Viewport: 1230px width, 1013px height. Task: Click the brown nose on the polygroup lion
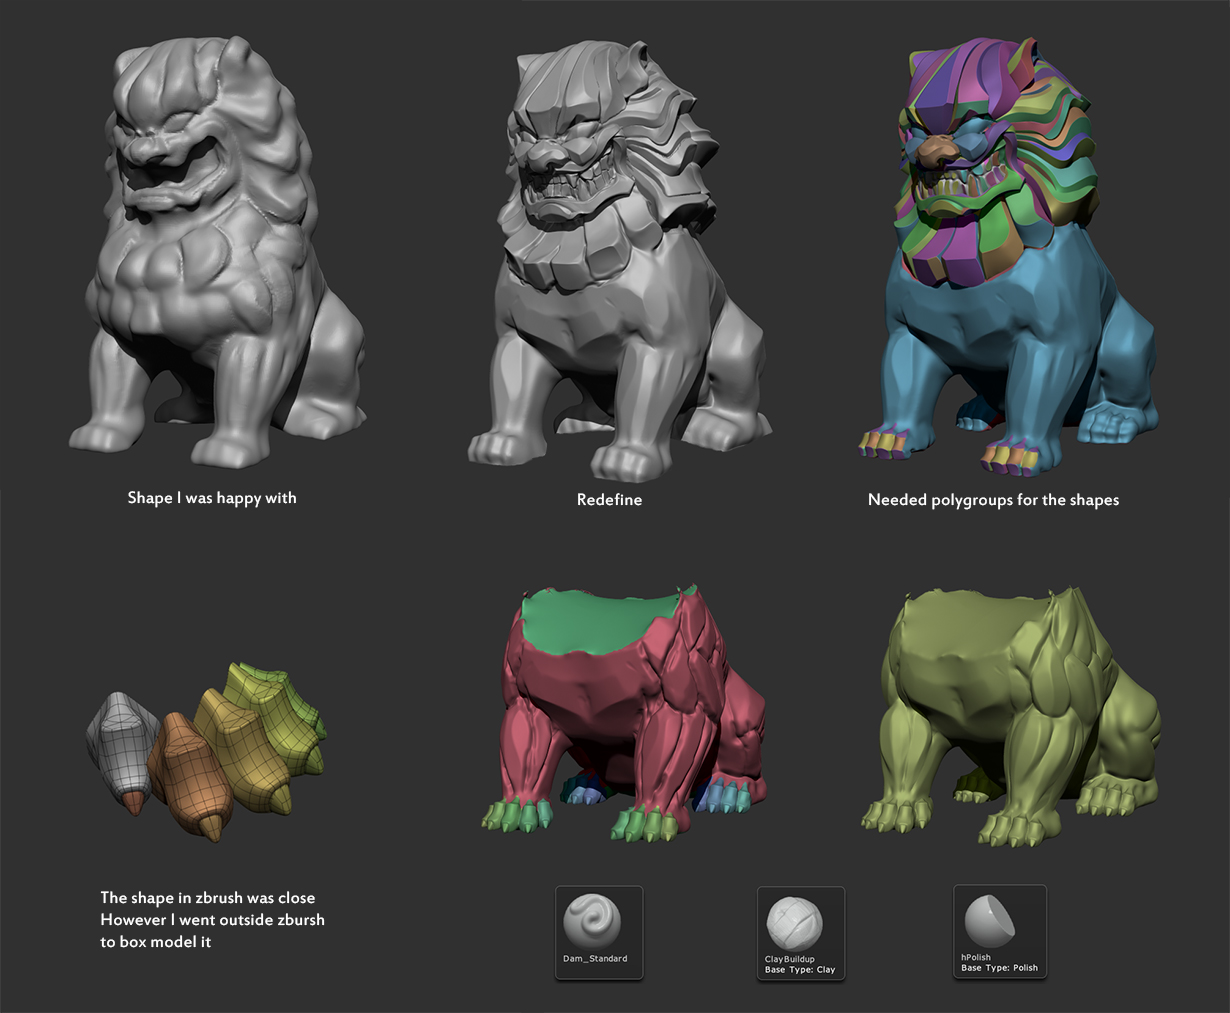(937, 150)
